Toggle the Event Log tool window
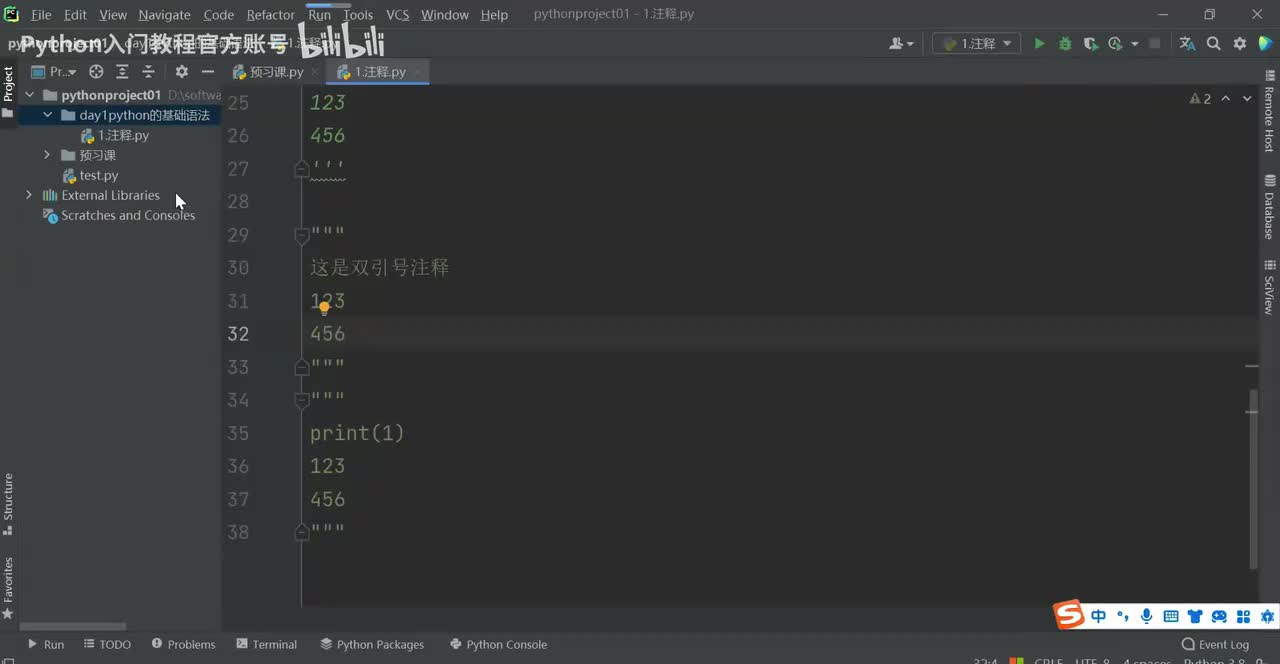 pyautogui.click(x=1215, y=645)
